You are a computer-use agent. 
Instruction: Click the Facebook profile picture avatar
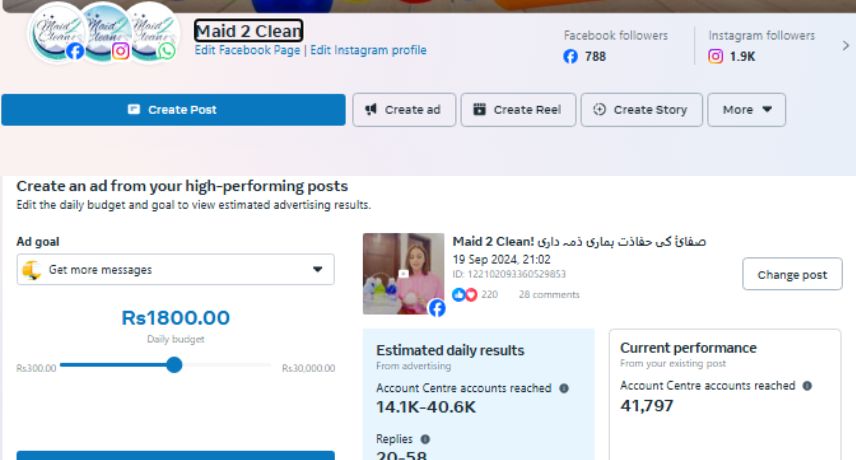pos(56,32)
